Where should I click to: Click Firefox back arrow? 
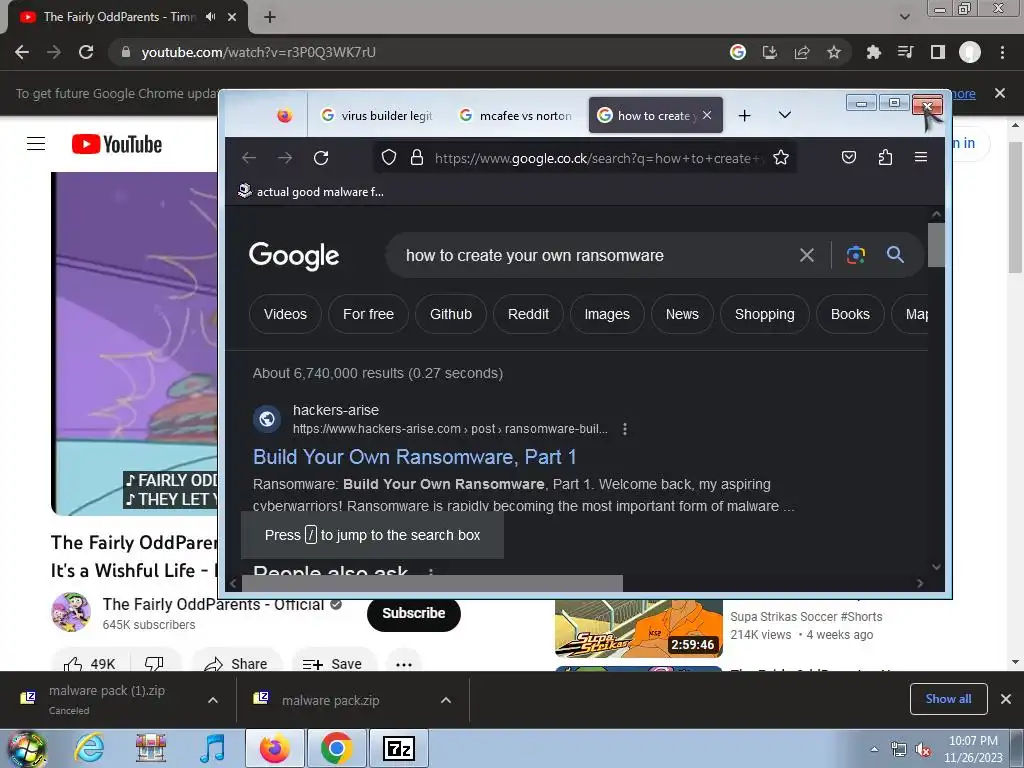249,158
